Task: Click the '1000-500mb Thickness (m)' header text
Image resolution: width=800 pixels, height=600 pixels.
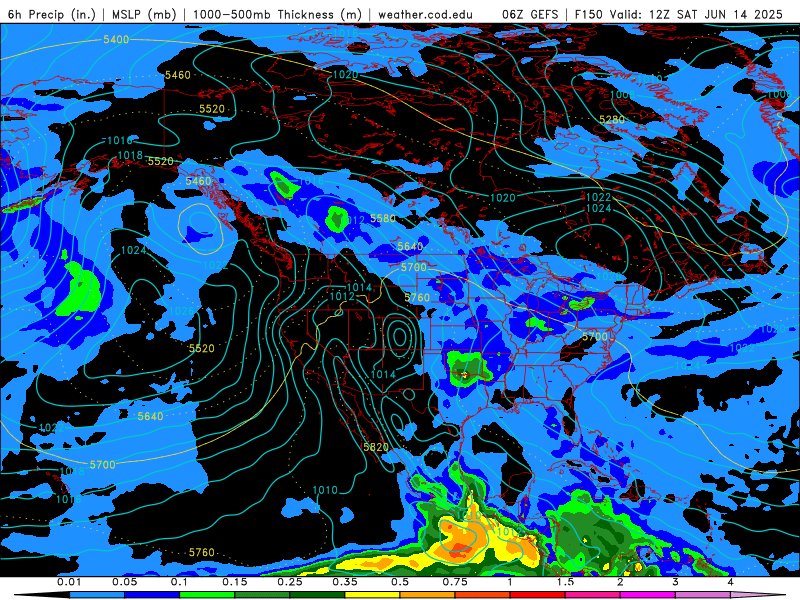Action: [277, 14]
